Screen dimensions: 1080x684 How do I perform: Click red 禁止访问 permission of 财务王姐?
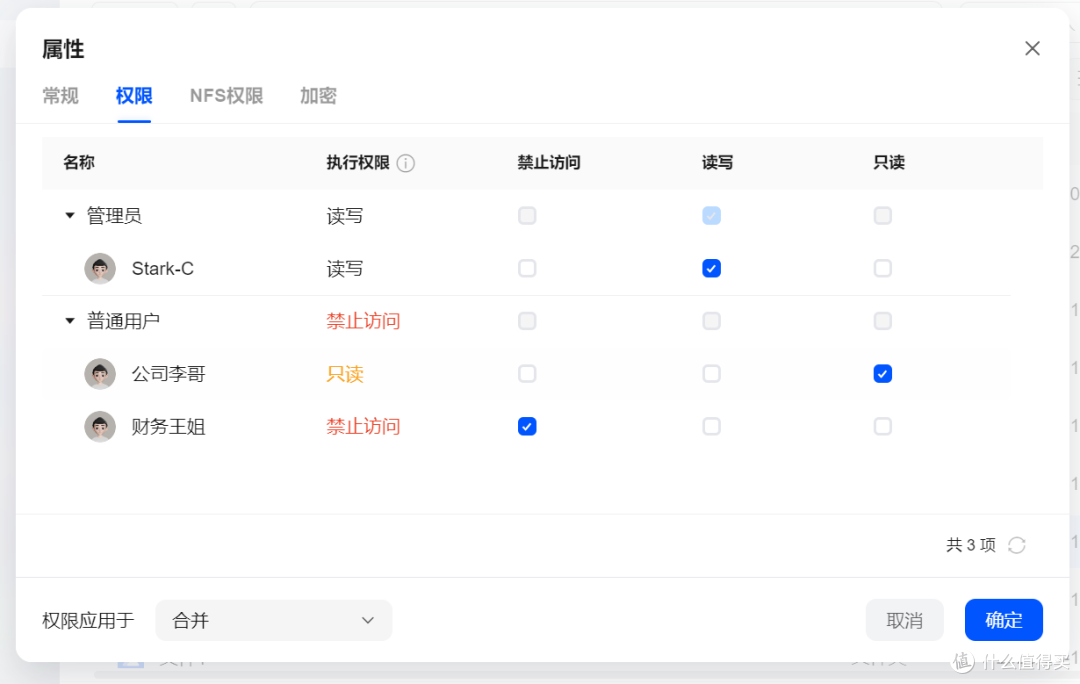(x=363, y=427)
